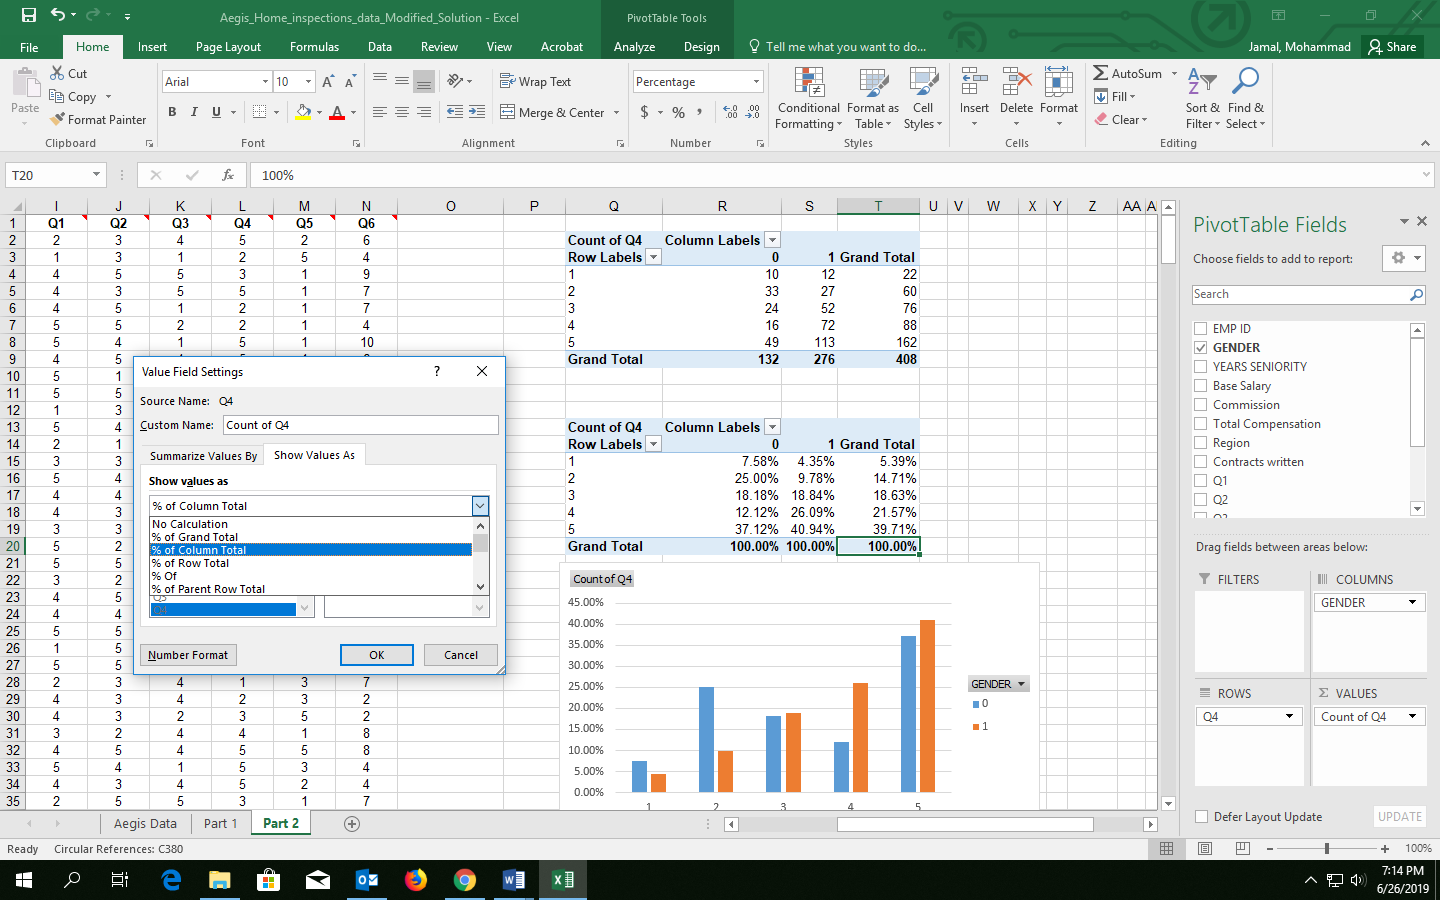Screen dimensions: 1440x900
Task: Click the Format Painter brush
Action: tap(57, 119)
